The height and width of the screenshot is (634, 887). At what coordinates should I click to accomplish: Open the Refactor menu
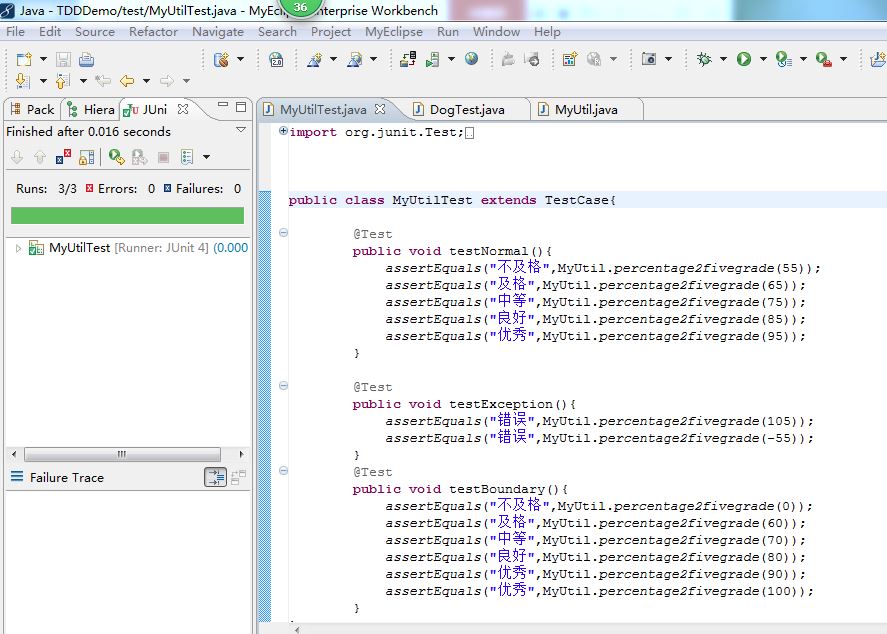click(153, 32)
